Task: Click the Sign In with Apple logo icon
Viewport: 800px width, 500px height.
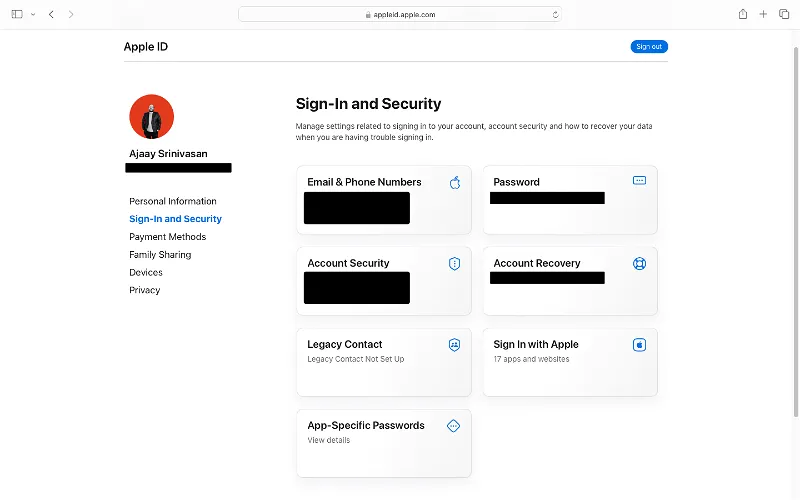Action: pyautogui.click(x=639, y=345)
